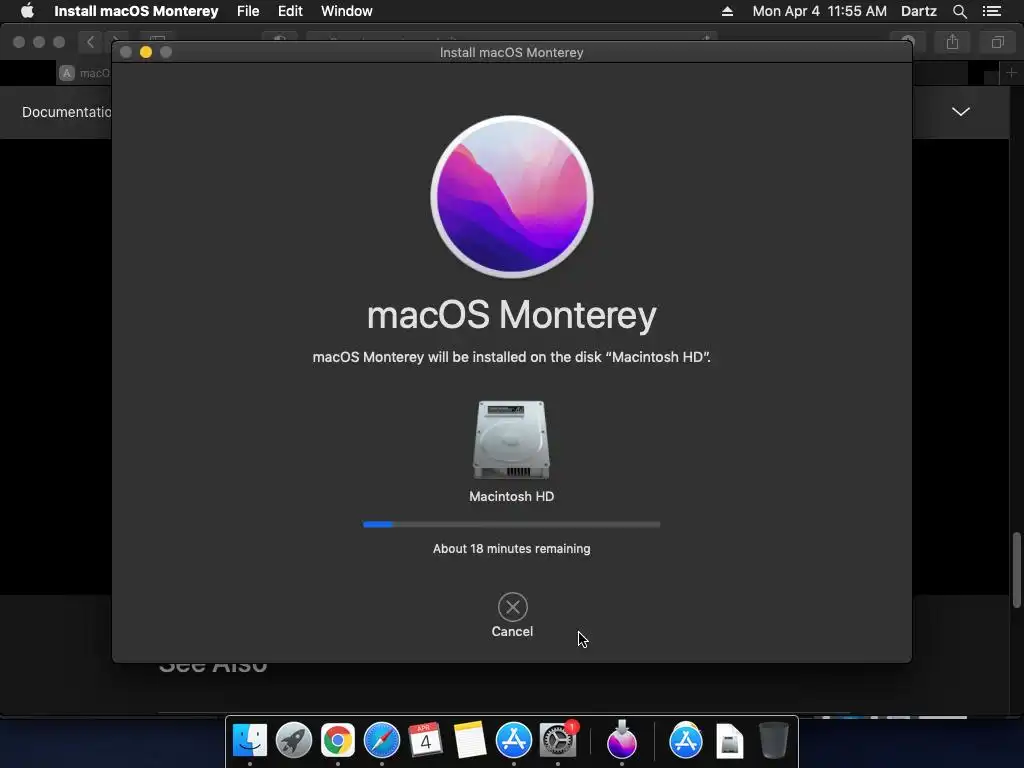The image size is (1024, 768).
Task: Open the Apple menu
Action: coord(27,11)
